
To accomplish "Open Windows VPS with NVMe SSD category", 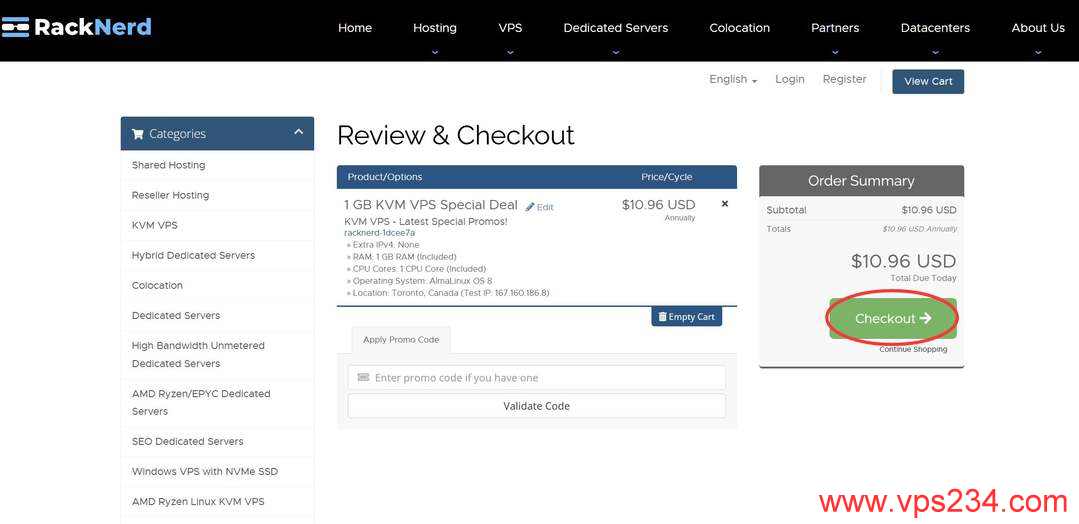I will [217, 472].
